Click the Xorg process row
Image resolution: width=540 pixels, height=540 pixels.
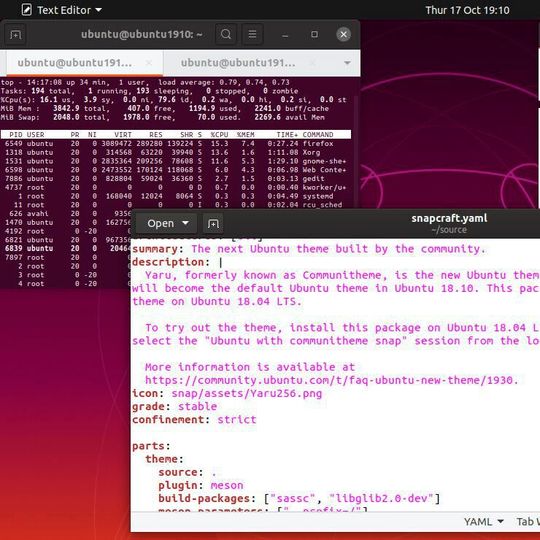click(176, 152)
